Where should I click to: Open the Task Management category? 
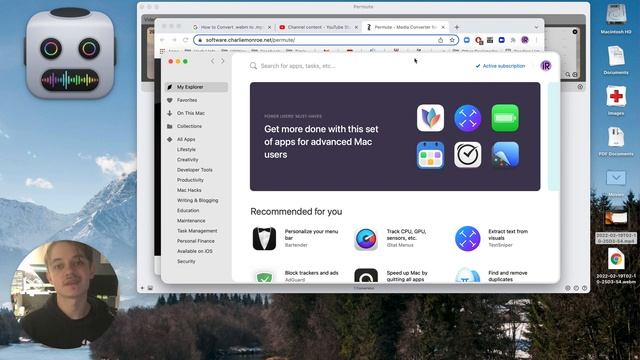point(197,231)
